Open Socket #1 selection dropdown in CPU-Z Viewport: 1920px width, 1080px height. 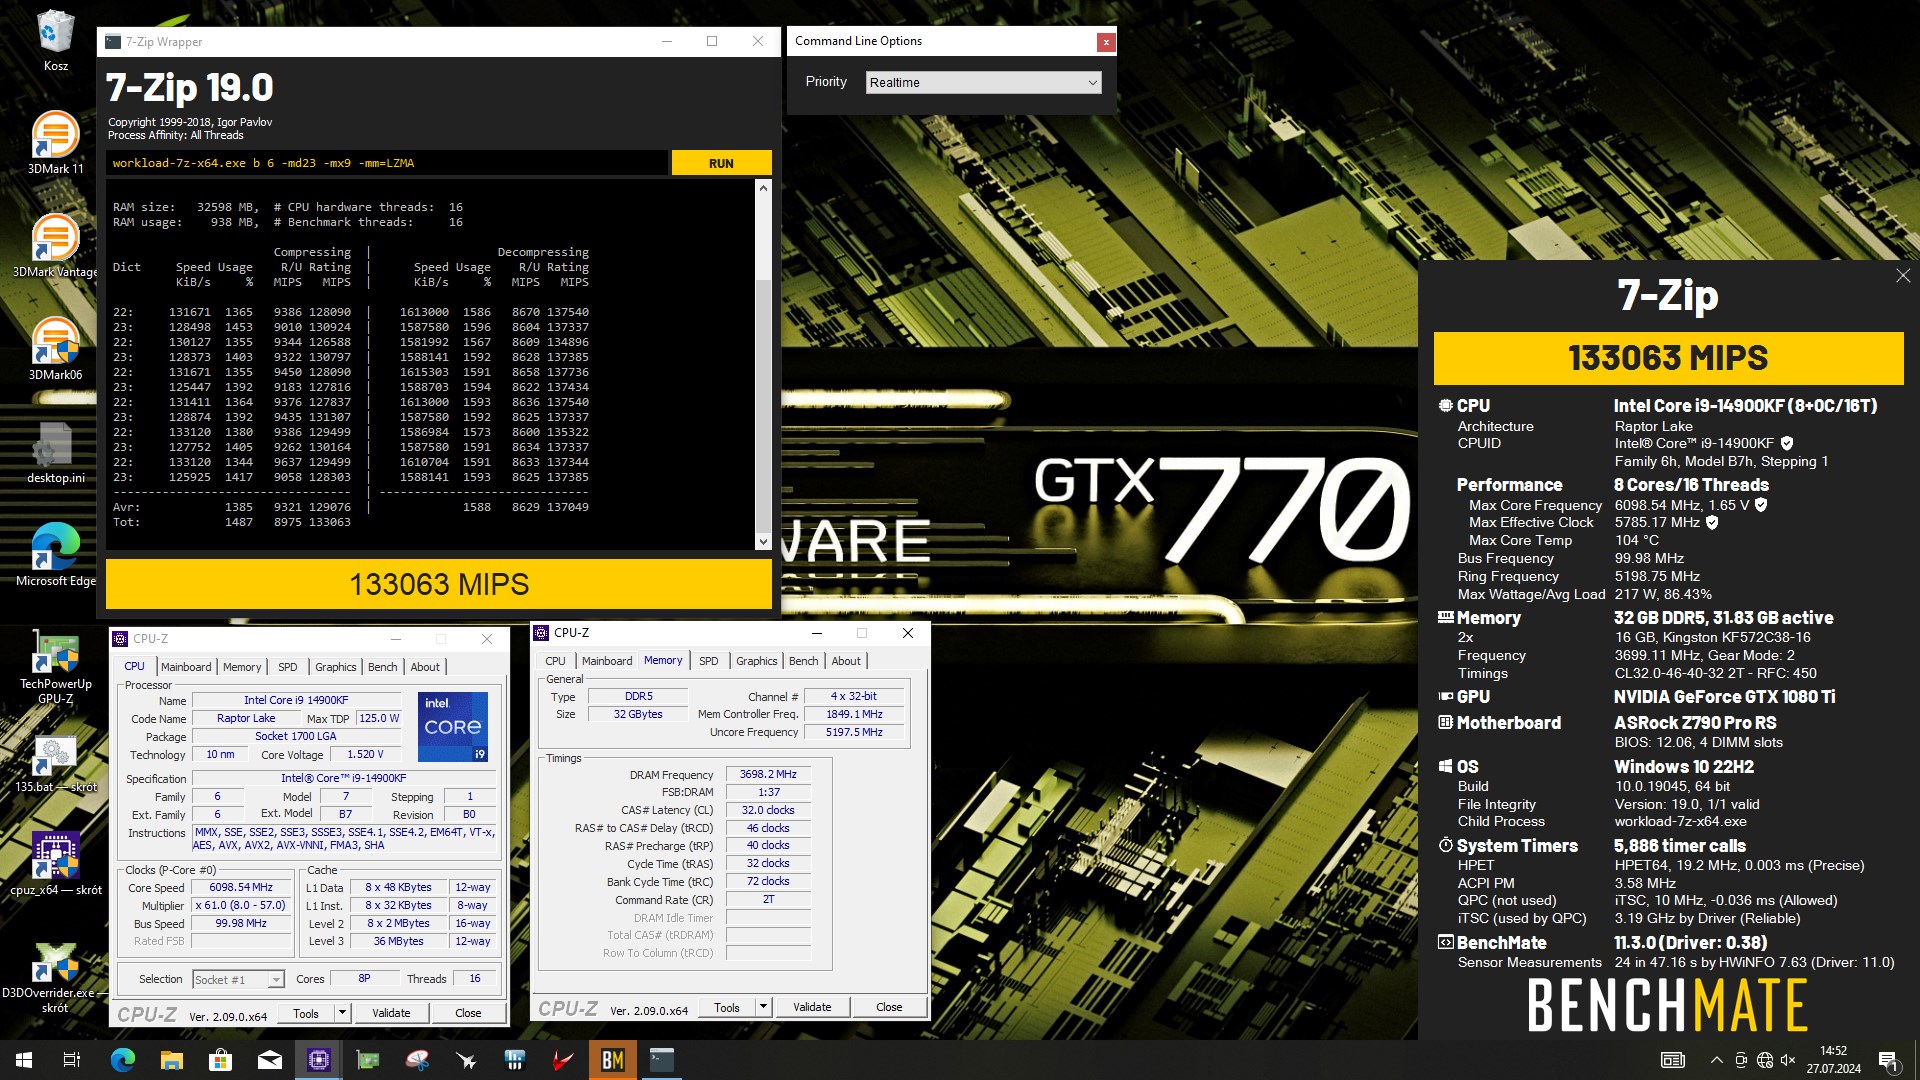[239, 980]
